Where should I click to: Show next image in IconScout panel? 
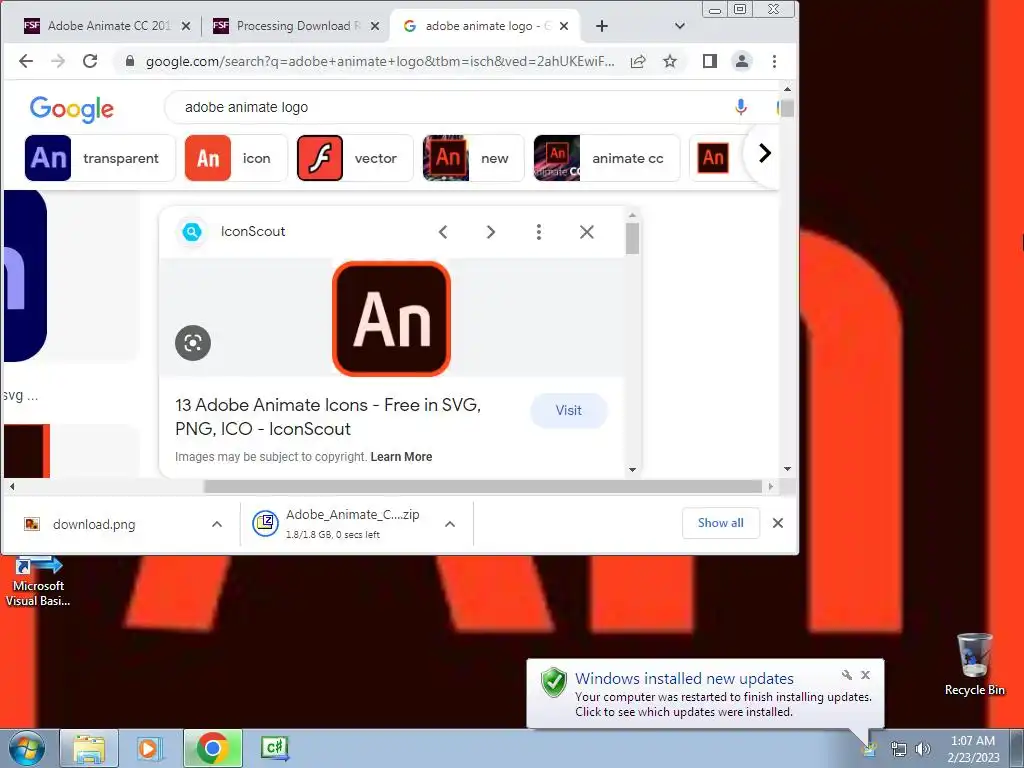point(491,232)
